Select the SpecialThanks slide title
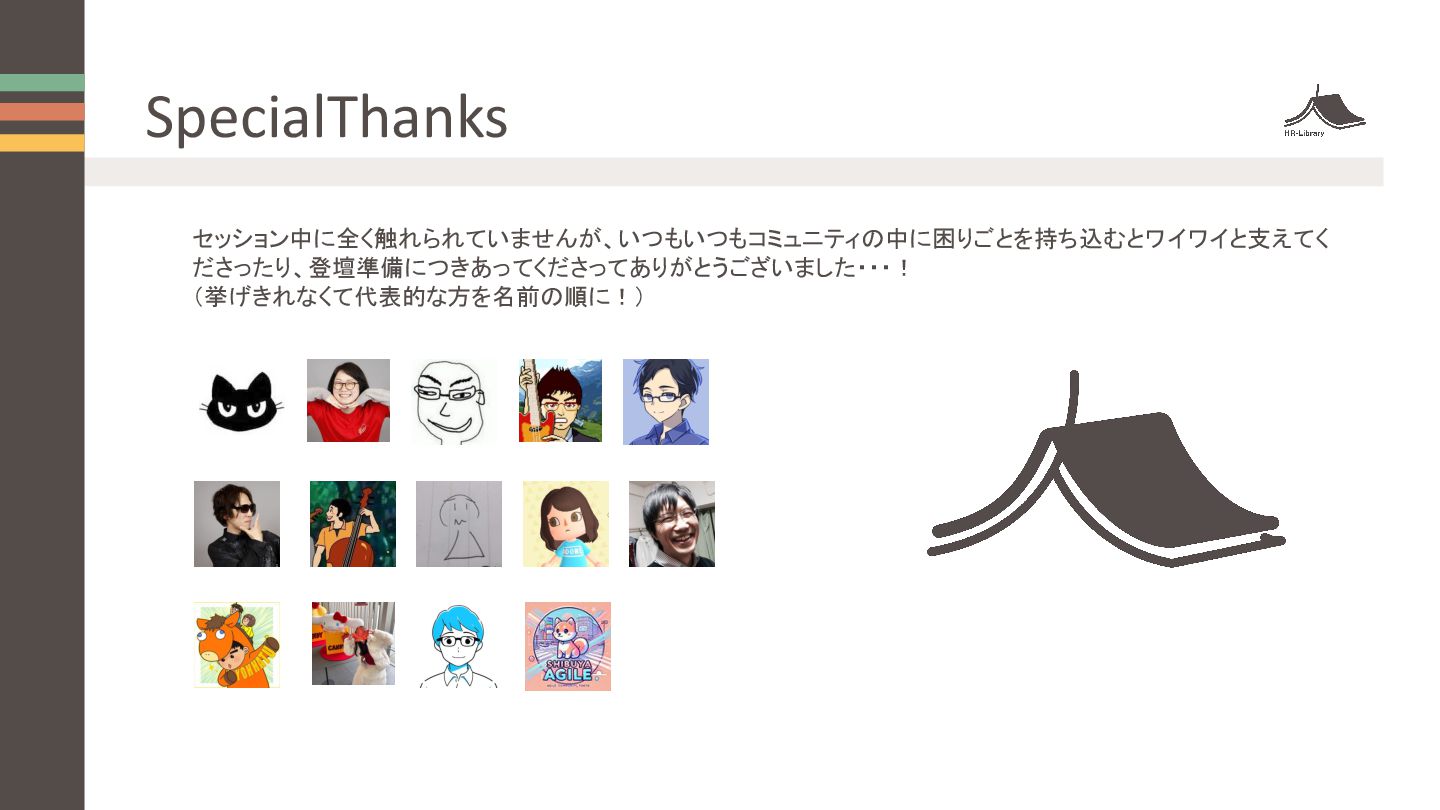 pyautogui.click(x=327, y=117)
